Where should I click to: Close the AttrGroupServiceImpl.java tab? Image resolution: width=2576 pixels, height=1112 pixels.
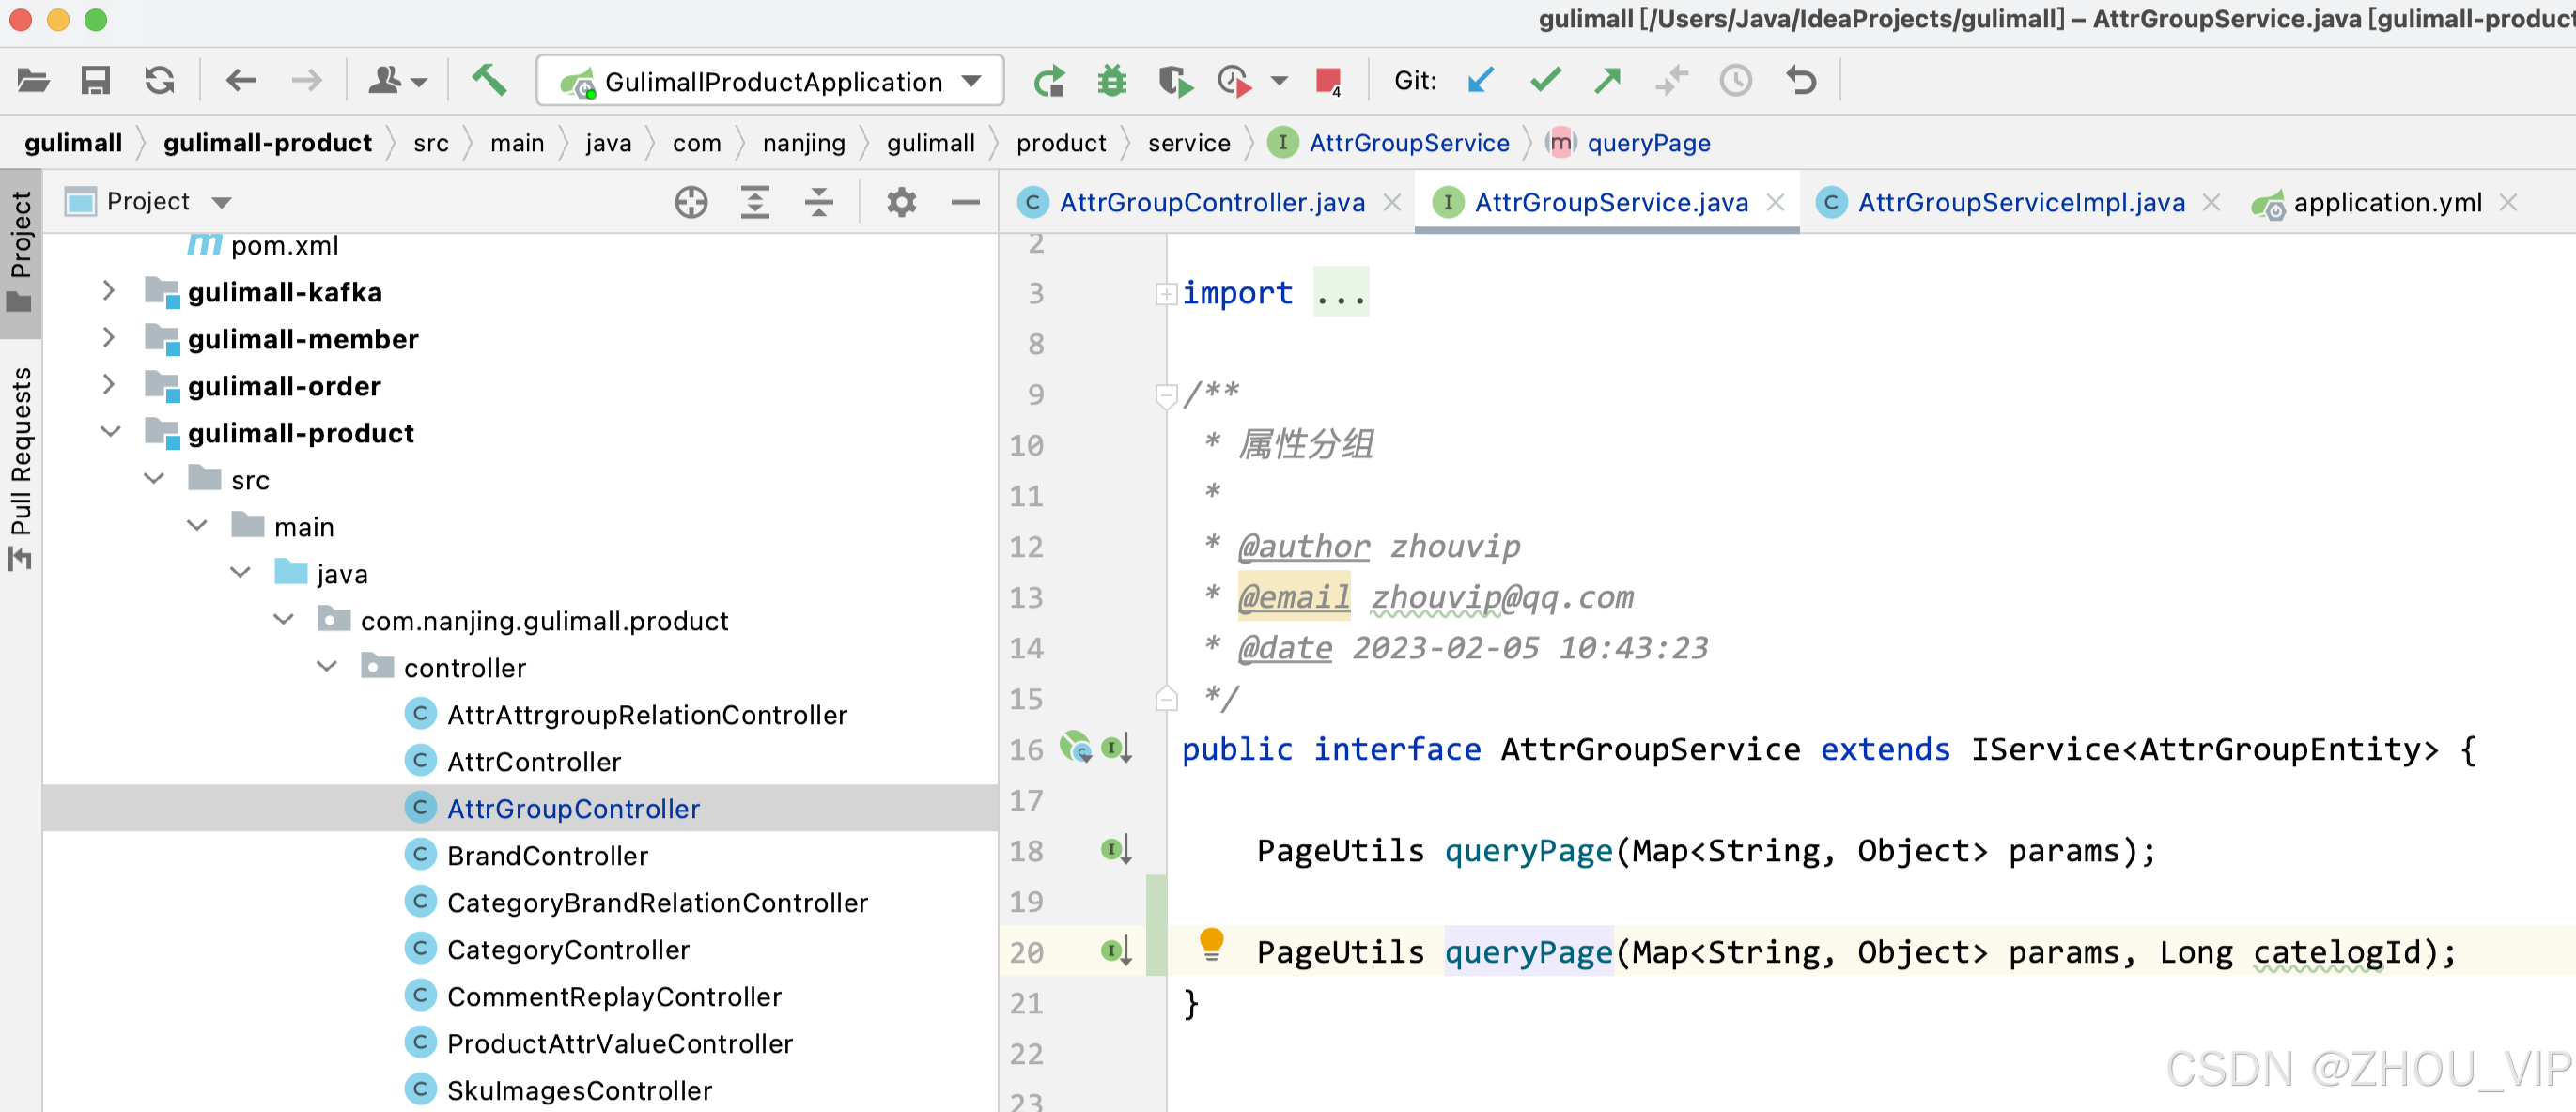tap(2211, 203)
